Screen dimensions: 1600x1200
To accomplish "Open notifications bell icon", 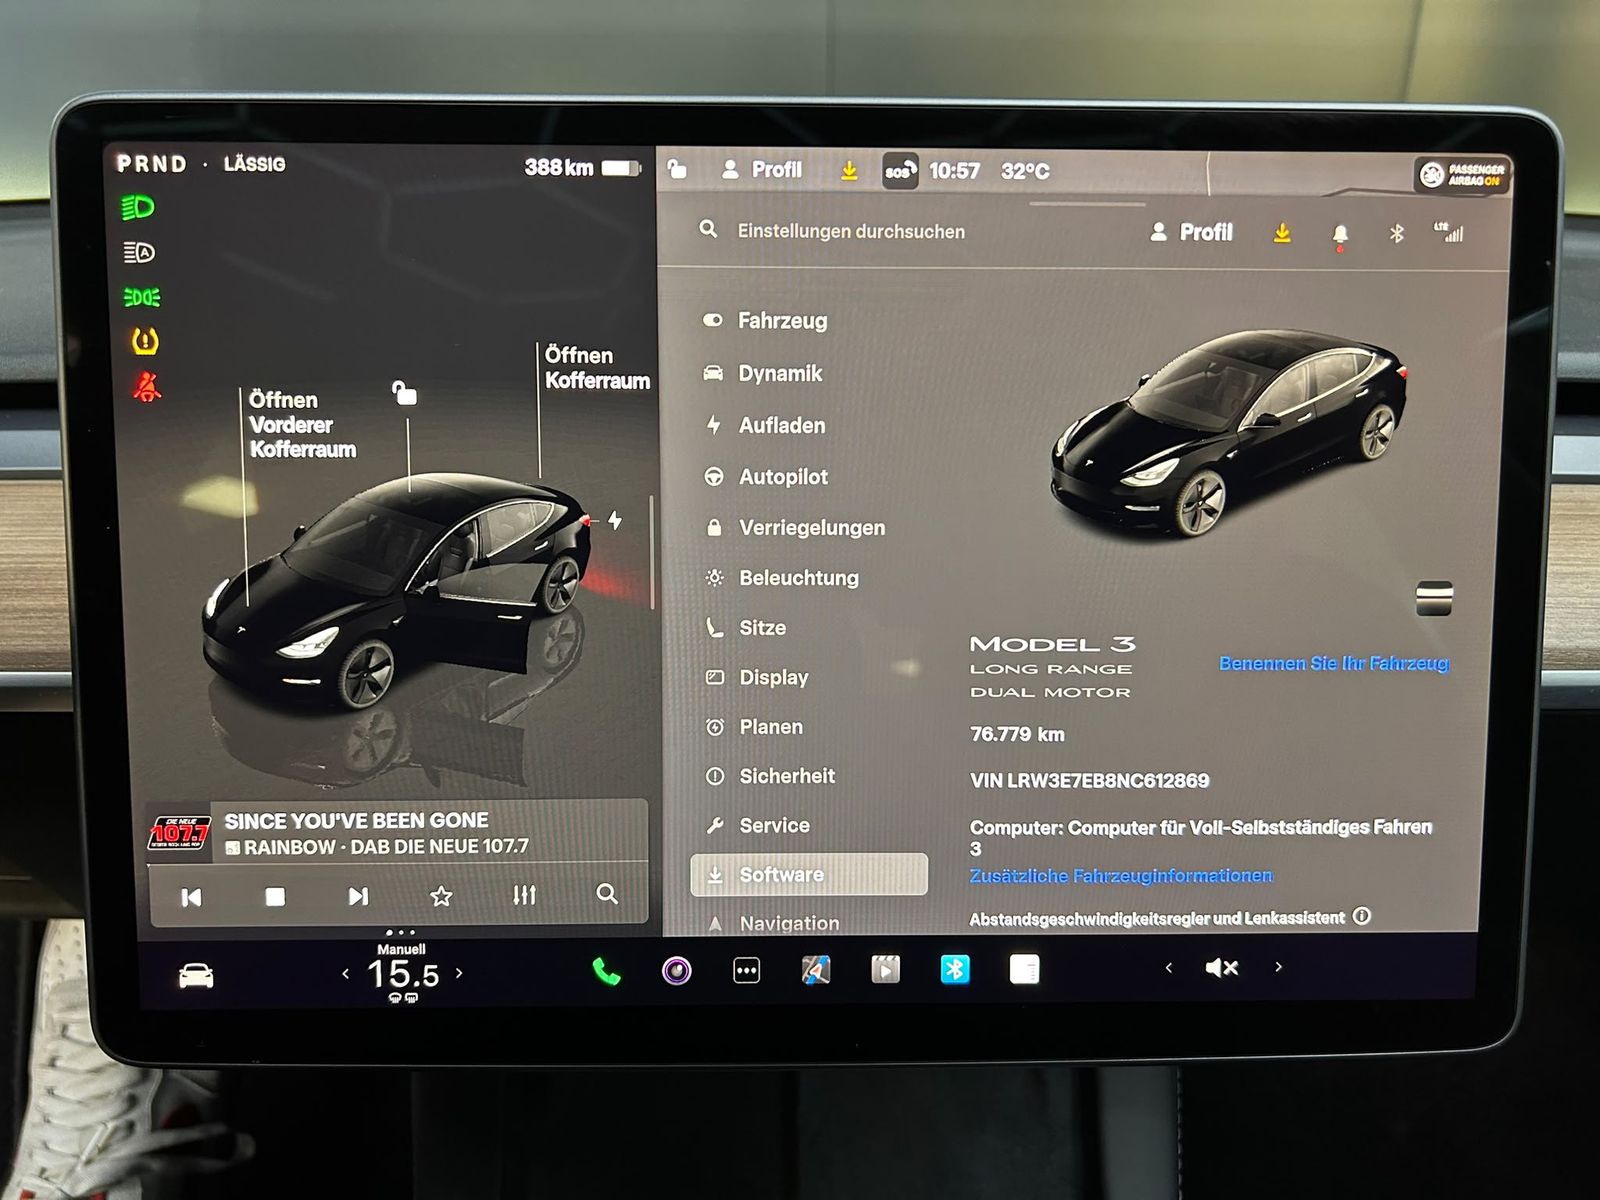I will pos(1340,235).
